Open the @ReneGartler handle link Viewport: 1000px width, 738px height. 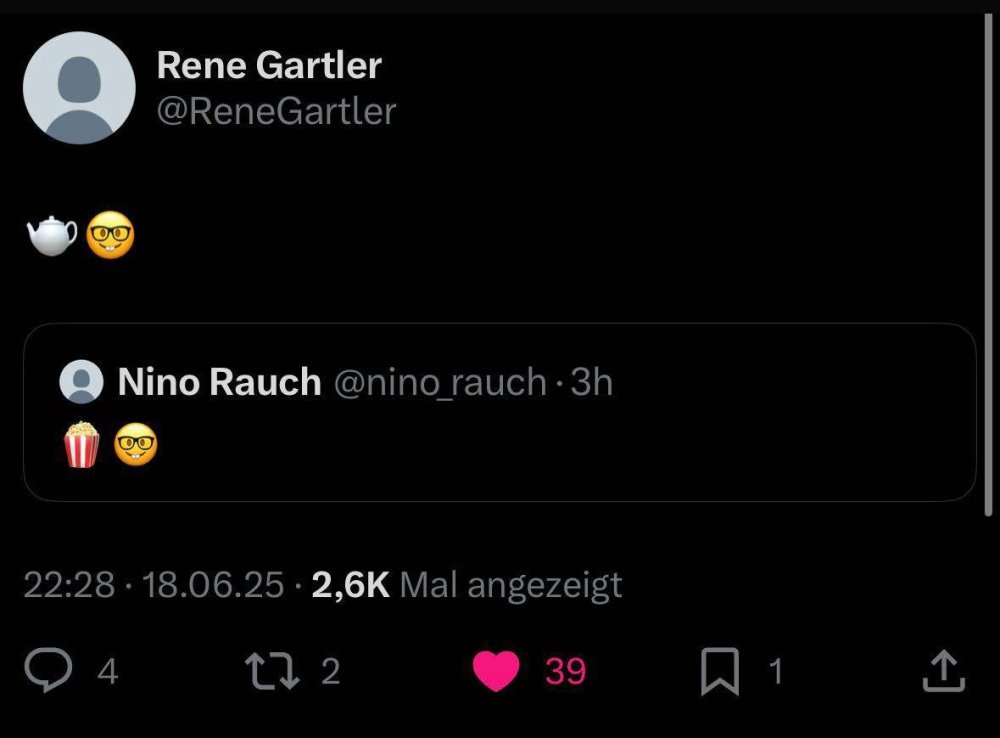[x=276, y=111]
